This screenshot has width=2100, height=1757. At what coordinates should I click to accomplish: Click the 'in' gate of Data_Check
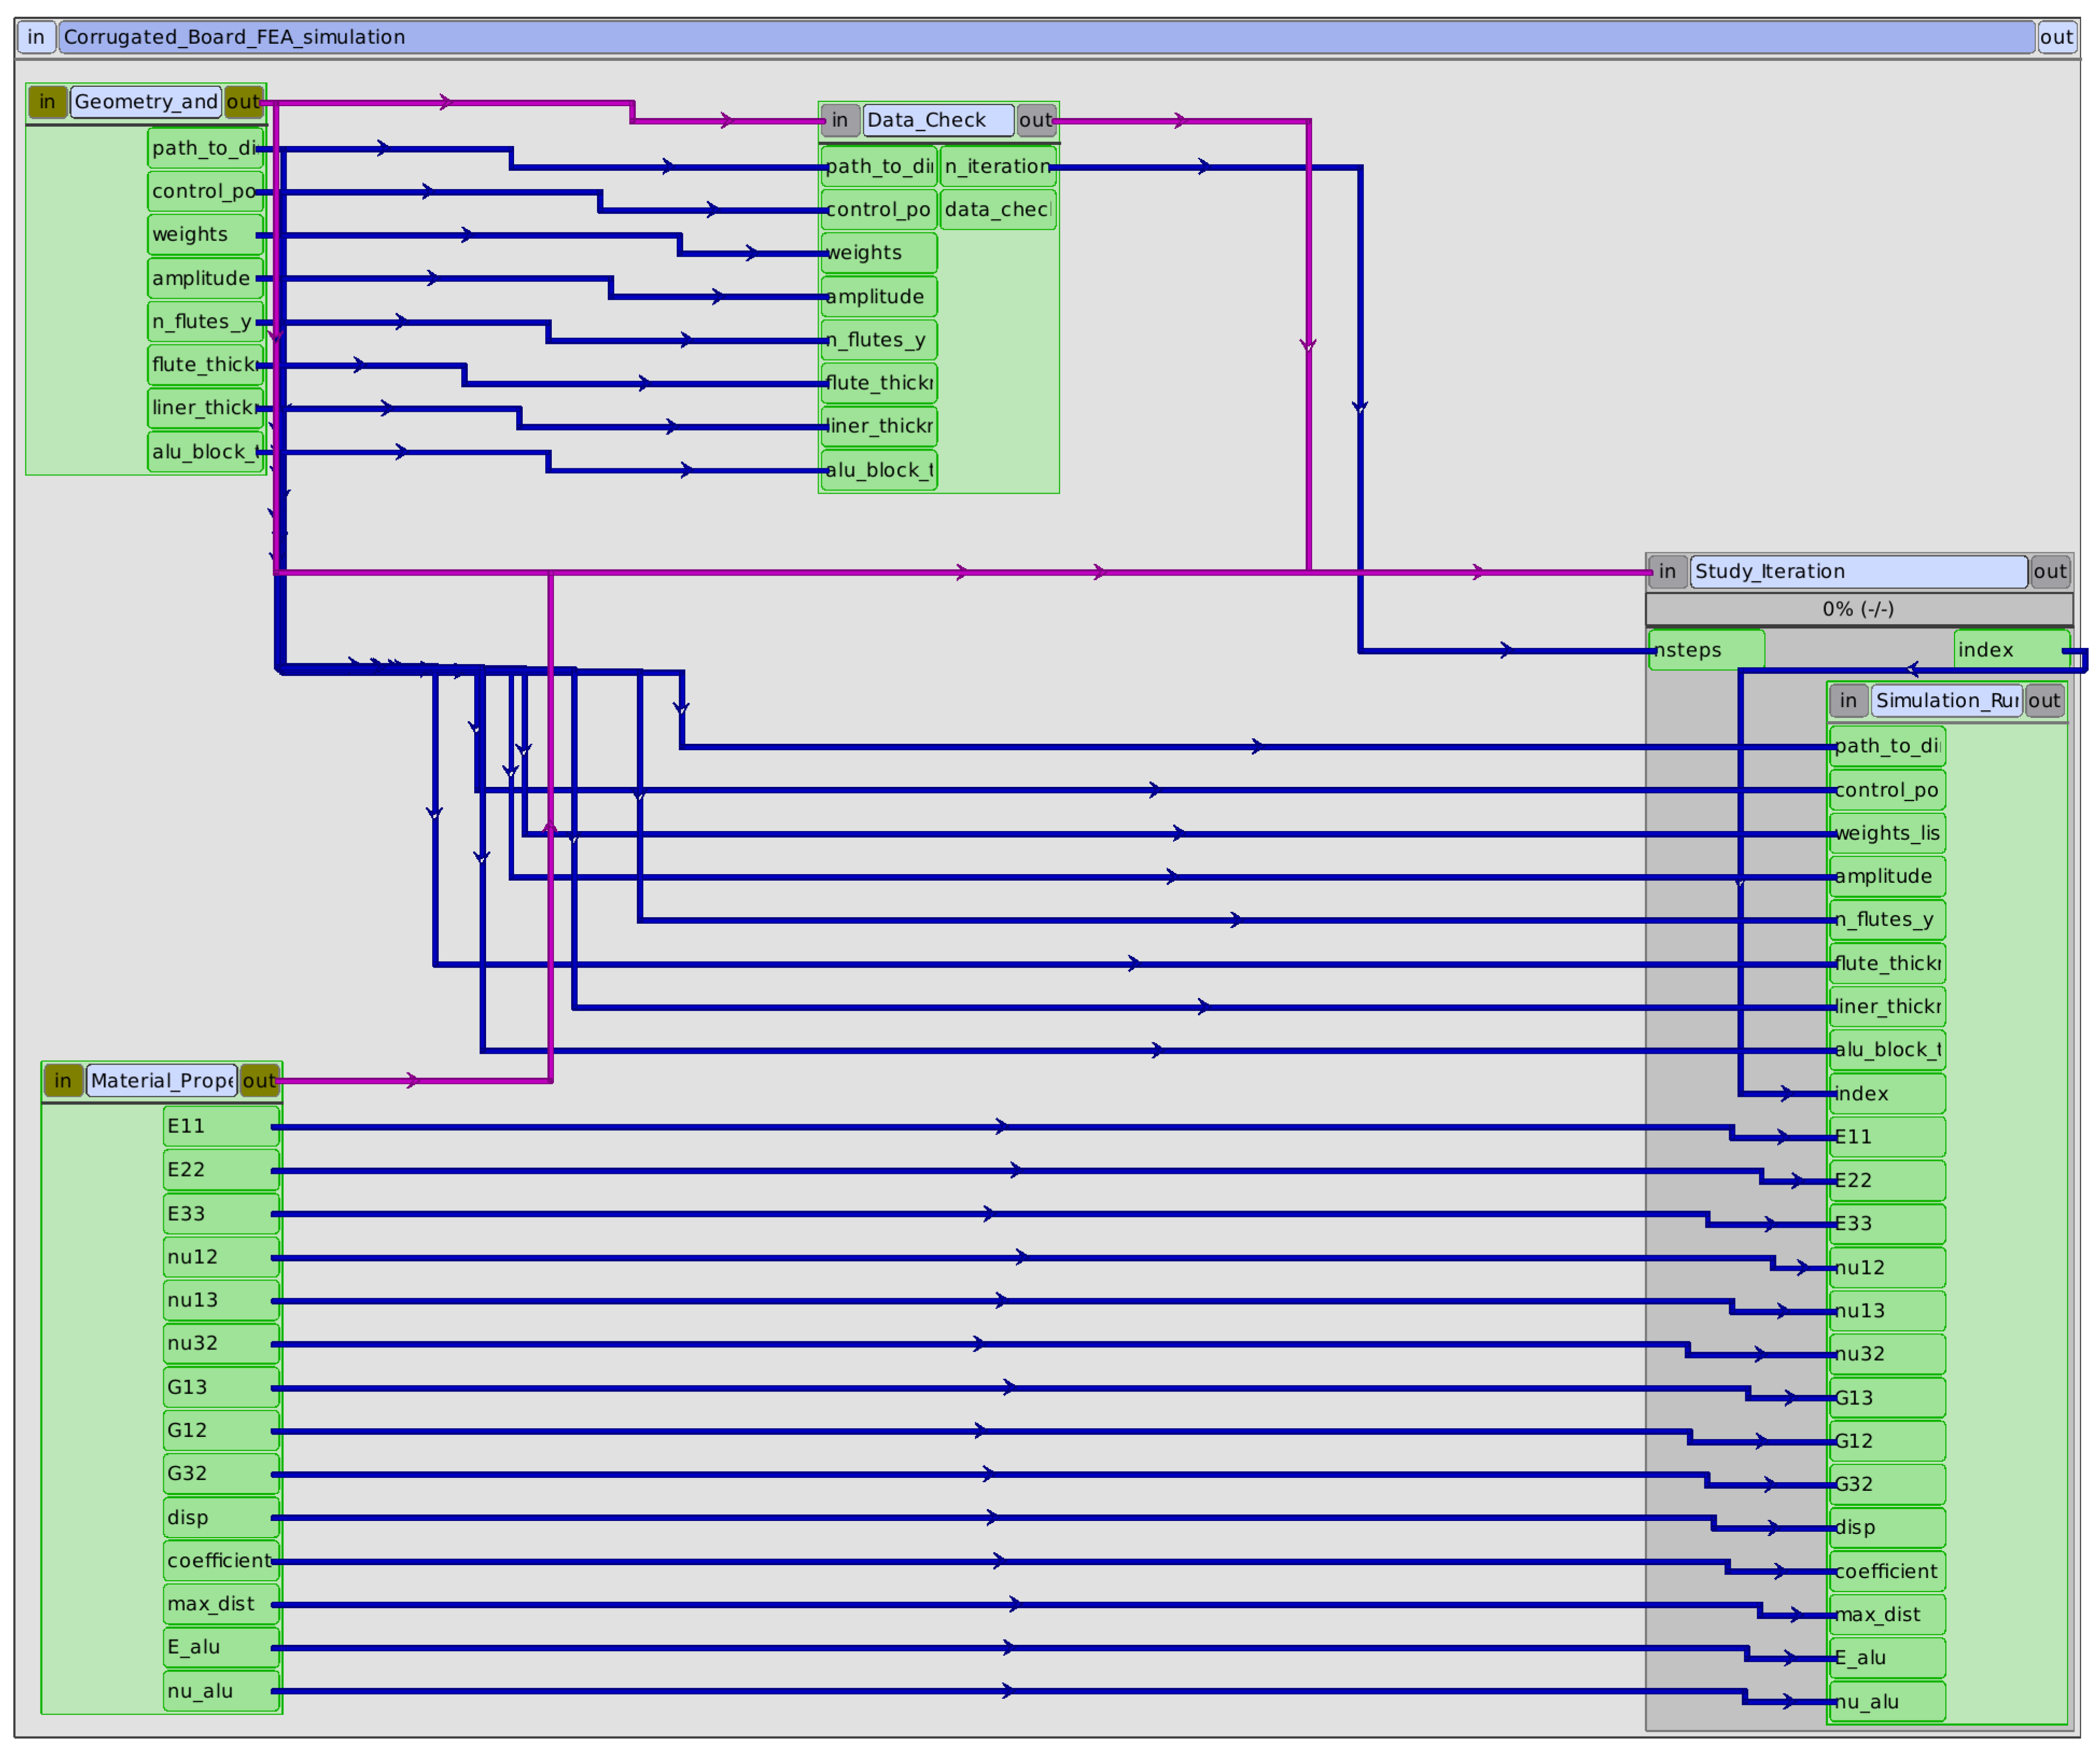click(840, 120)
